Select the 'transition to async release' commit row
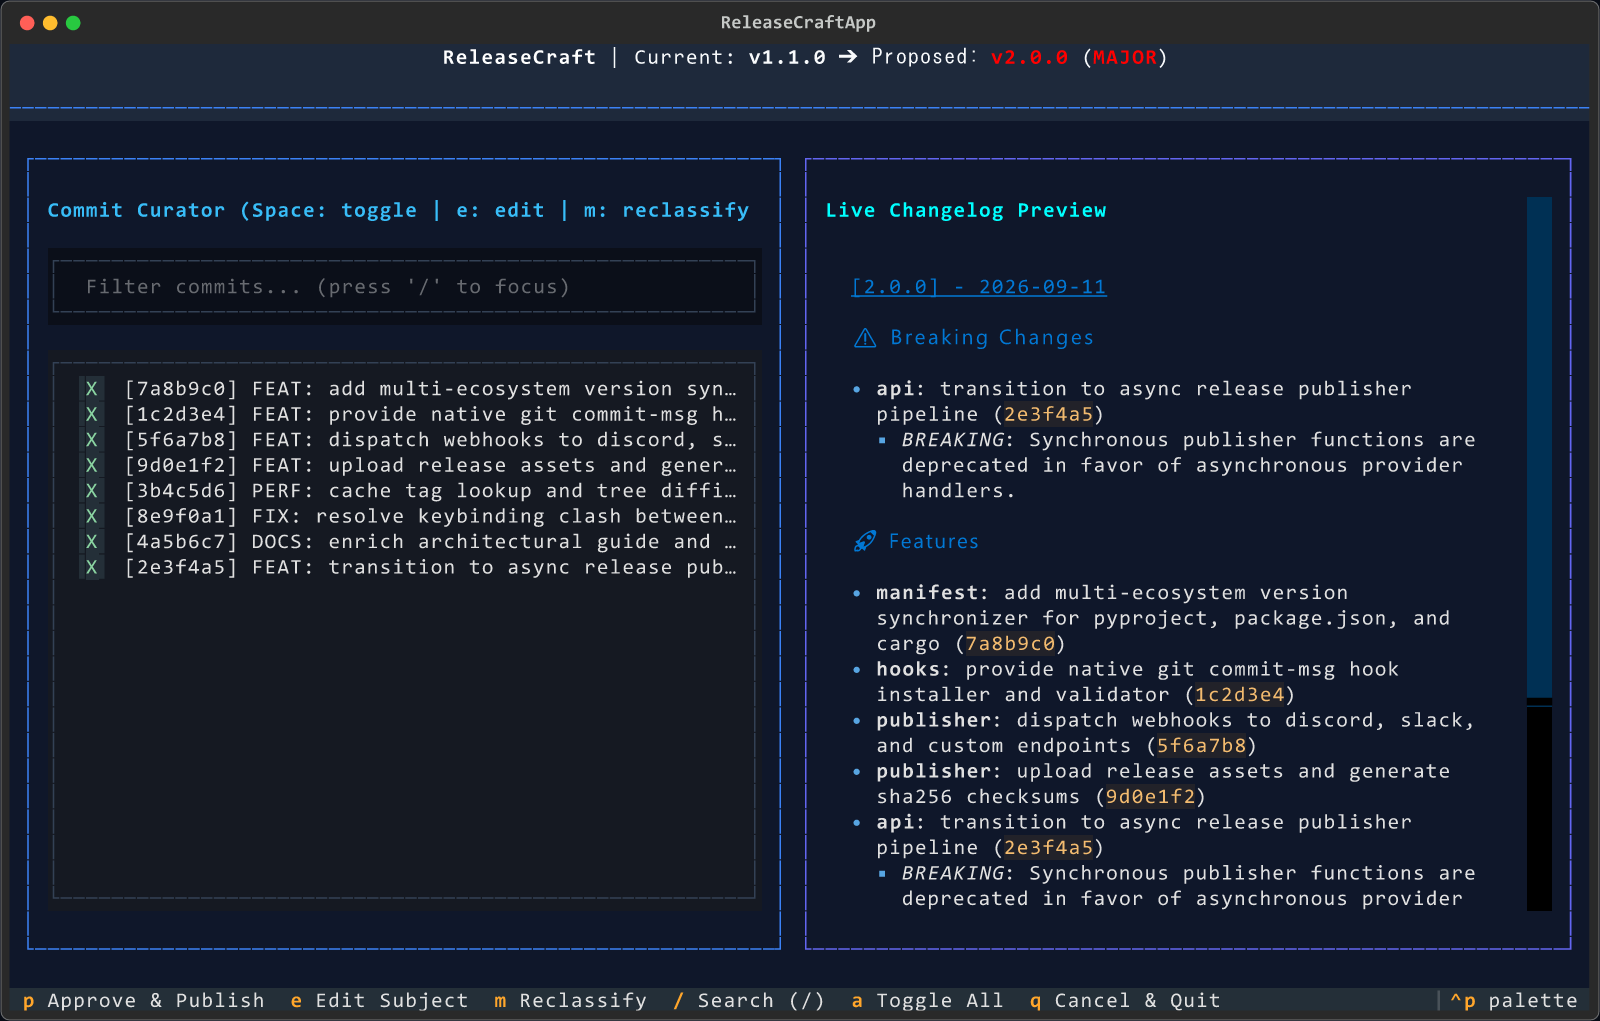 (x=404, y=567)
